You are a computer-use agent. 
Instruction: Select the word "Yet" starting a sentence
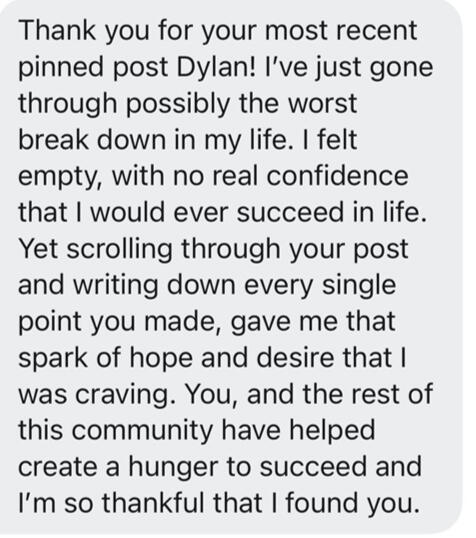pyautogui.click(x=38, y=248)
